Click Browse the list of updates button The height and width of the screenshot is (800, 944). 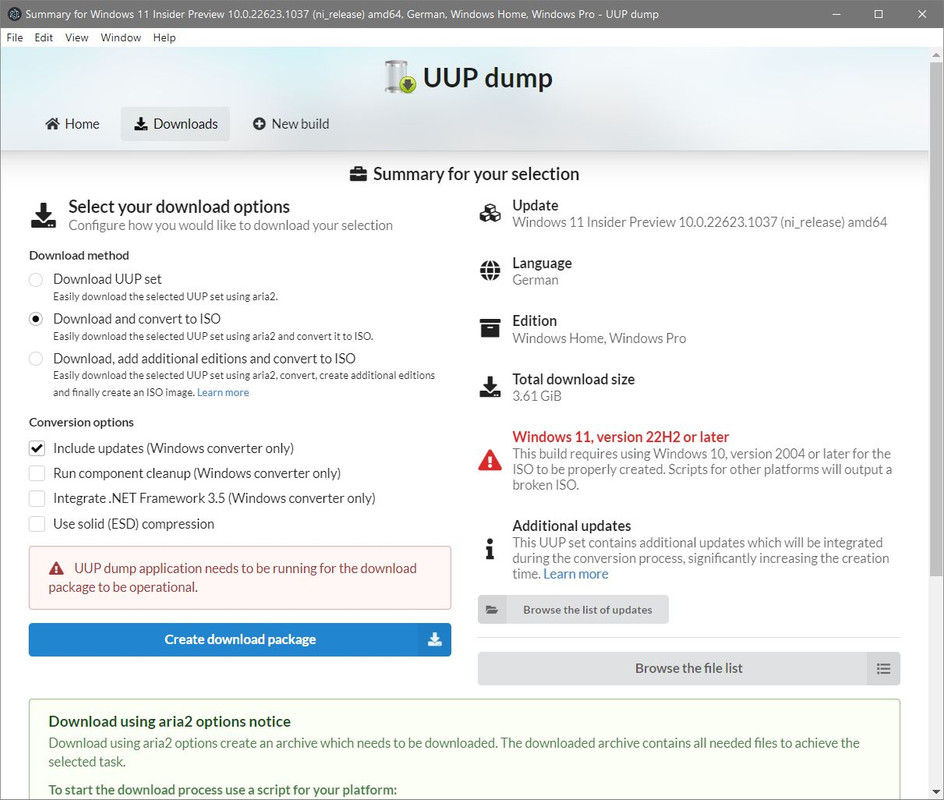573,610
